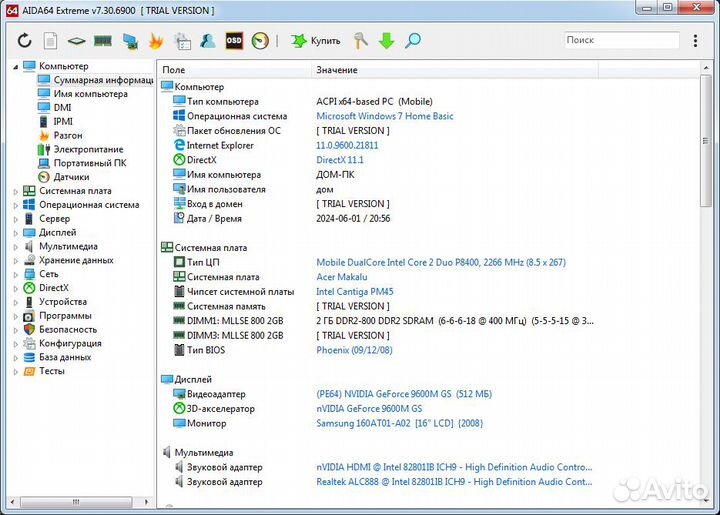Expand the Дисплей tree node
720x515 pixels.
pyautogui.click(x=15, y=233)
